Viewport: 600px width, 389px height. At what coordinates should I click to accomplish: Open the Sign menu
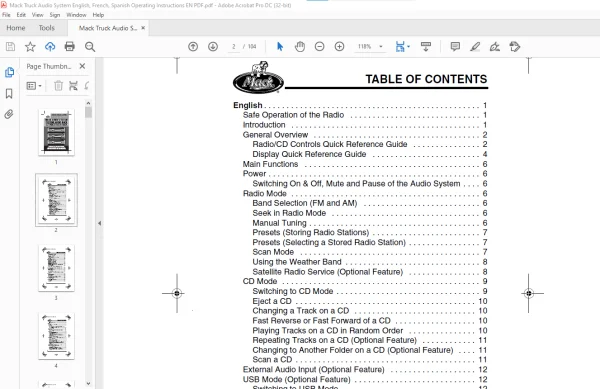point(55,15)
